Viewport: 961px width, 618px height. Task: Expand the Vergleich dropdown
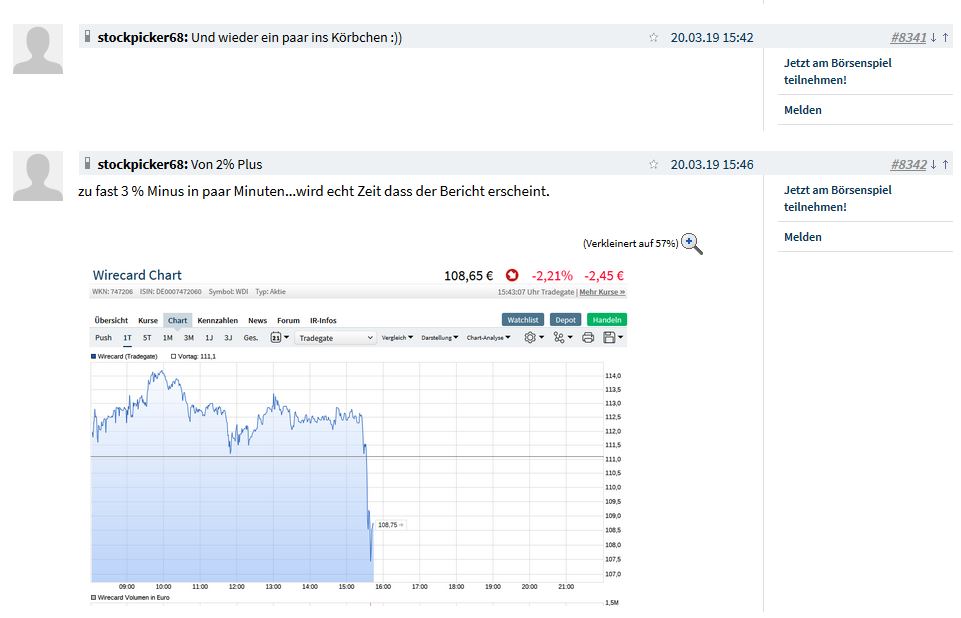point(398,338)
